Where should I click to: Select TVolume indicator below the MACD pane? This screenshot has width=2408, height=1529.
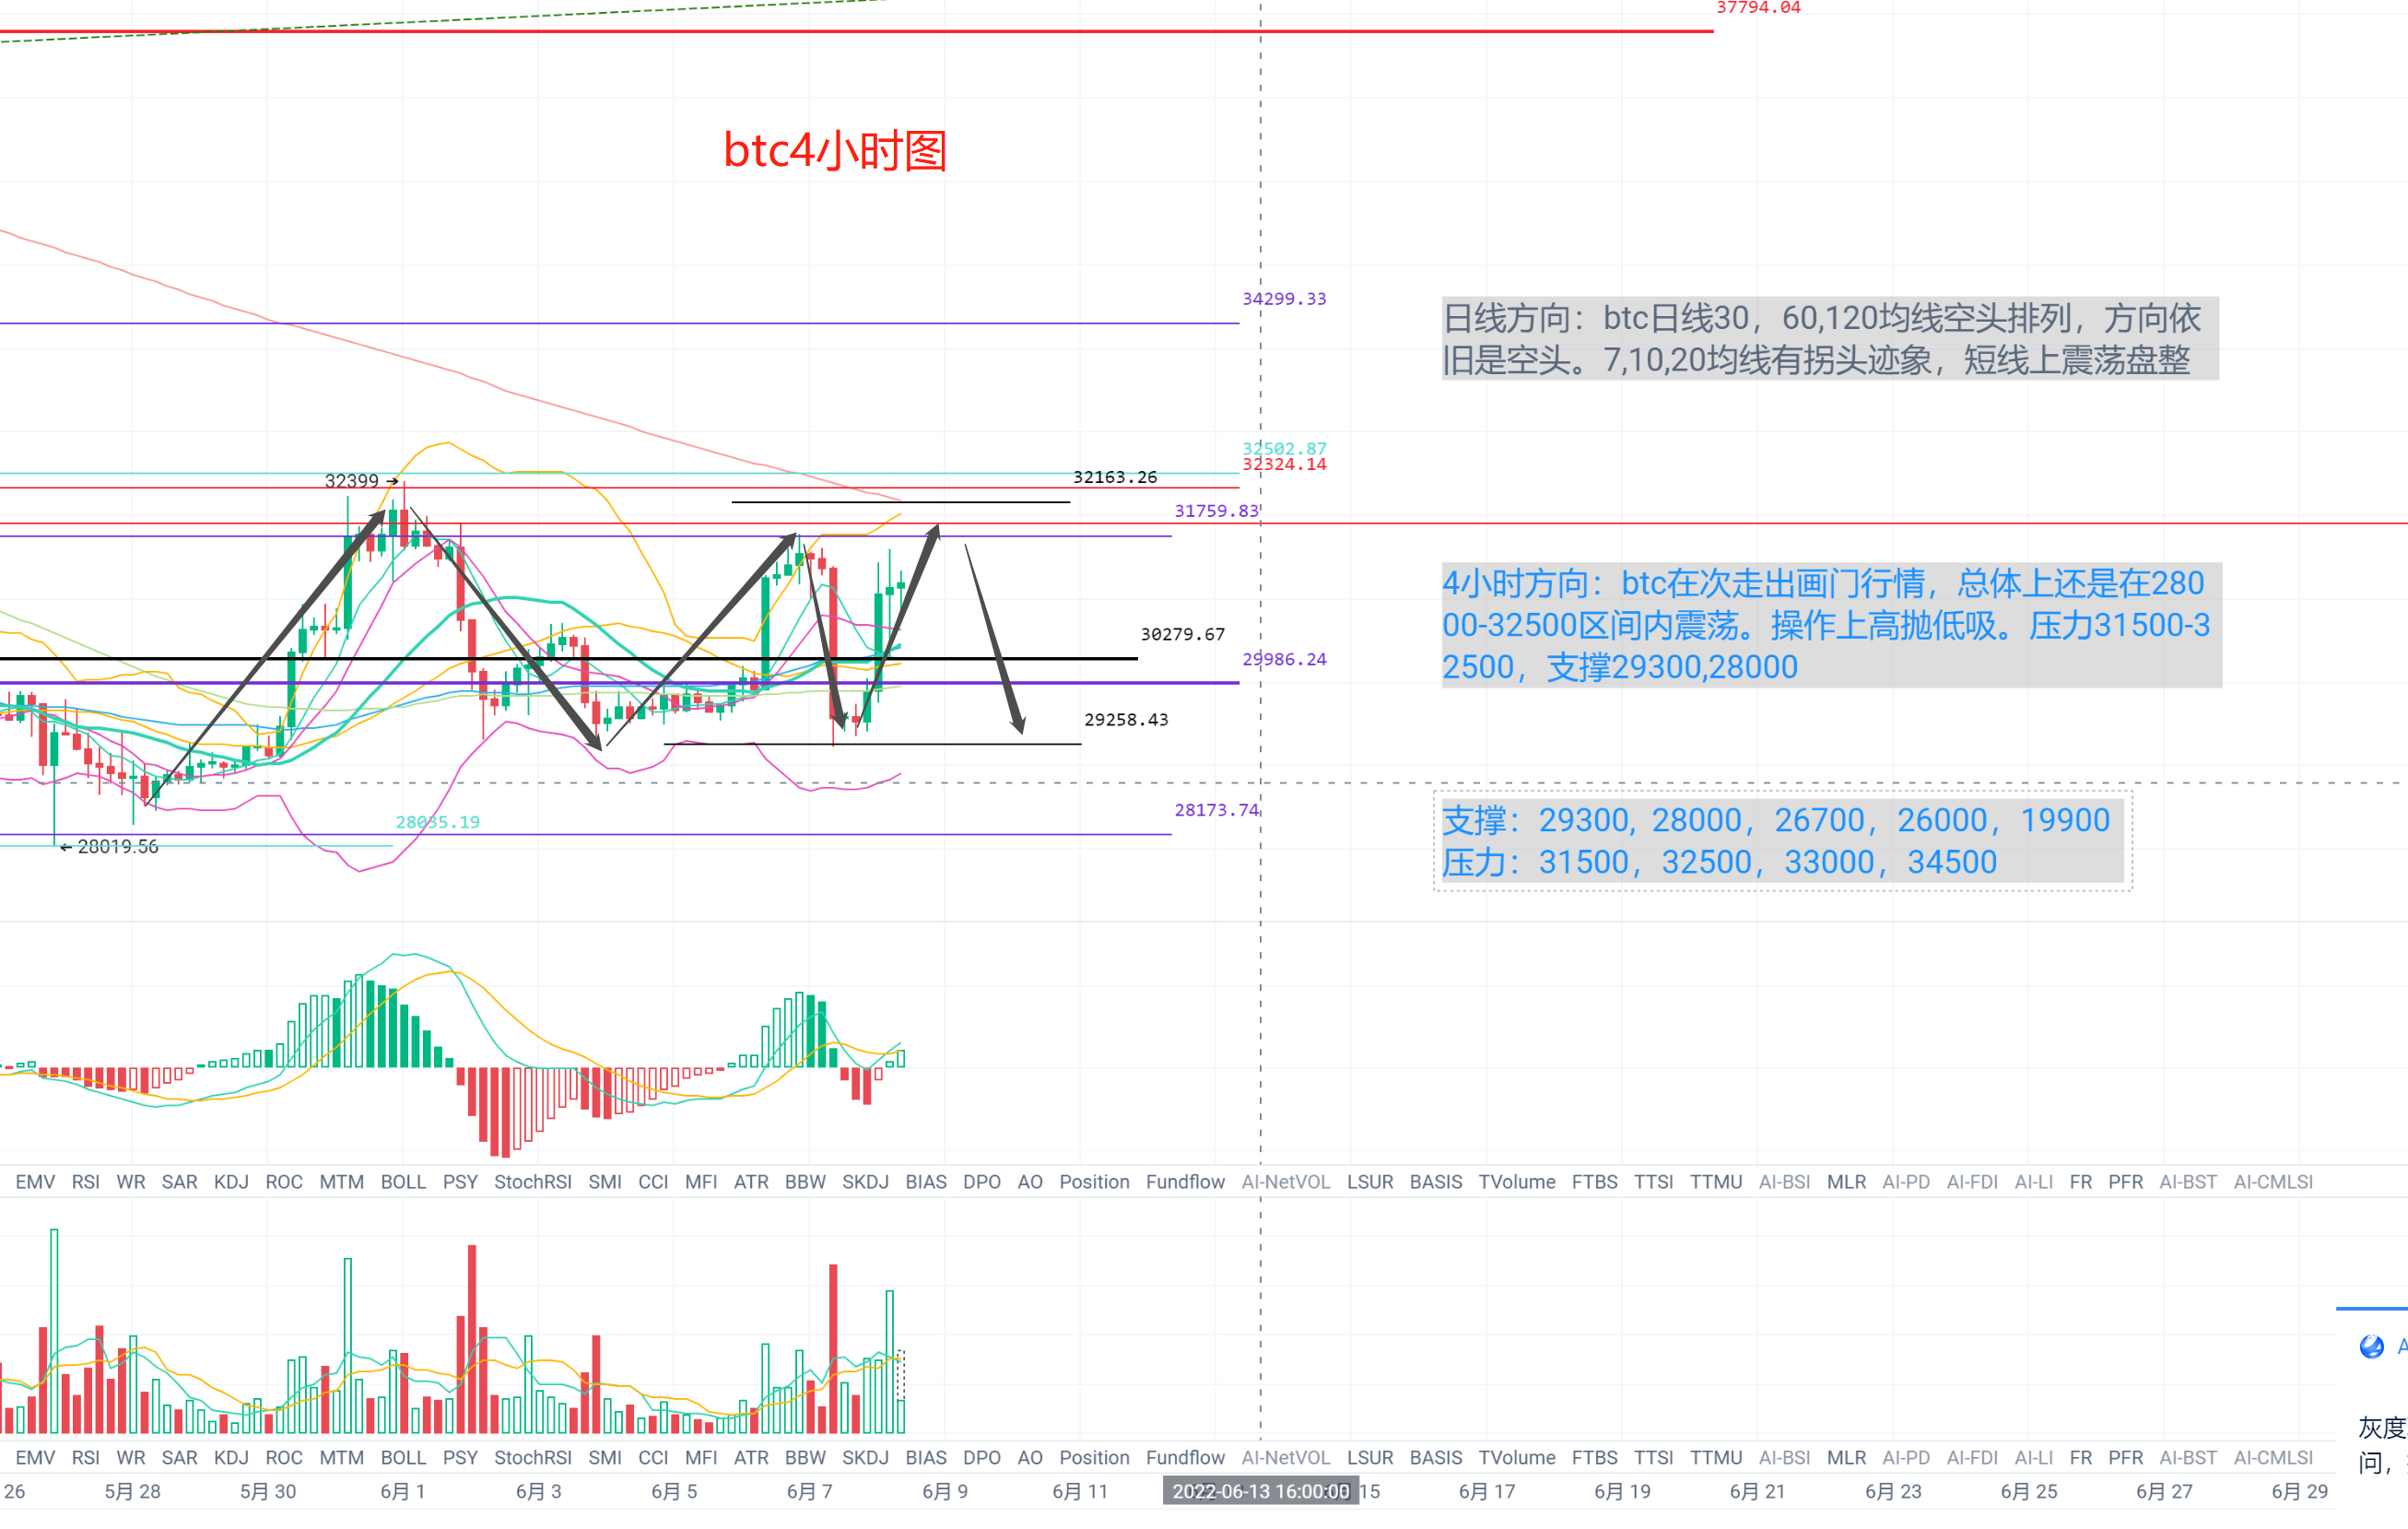[1517, 1182]
